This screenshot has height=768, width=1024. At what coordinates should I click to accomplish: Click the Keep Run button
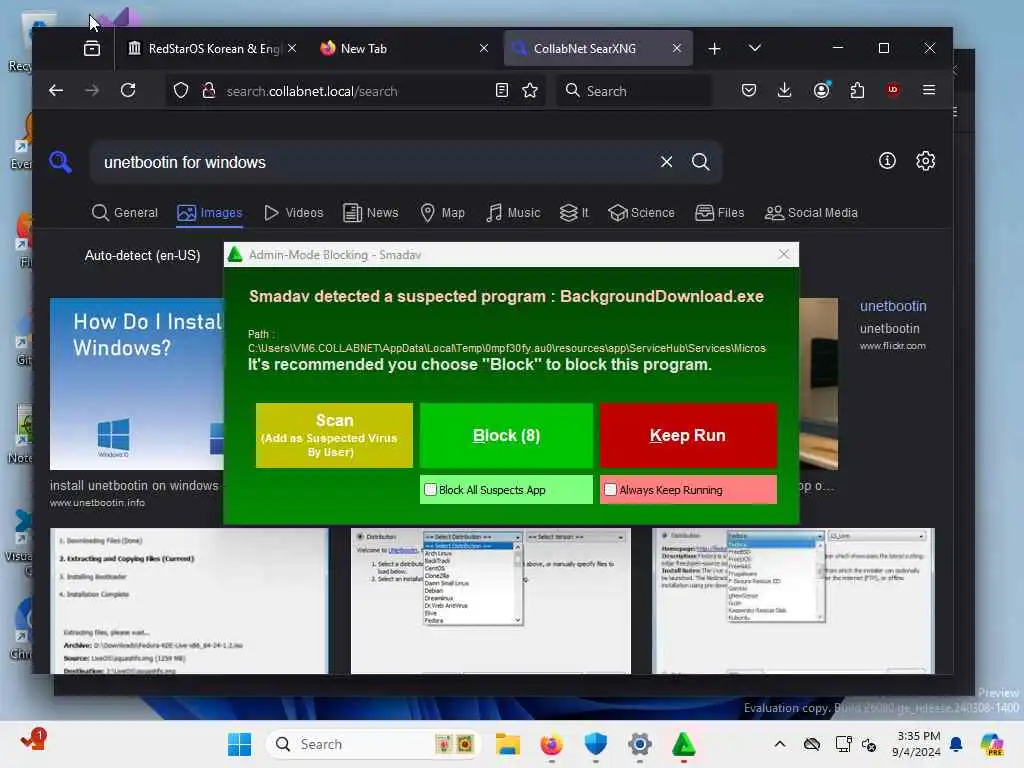[x=688, y=435]
